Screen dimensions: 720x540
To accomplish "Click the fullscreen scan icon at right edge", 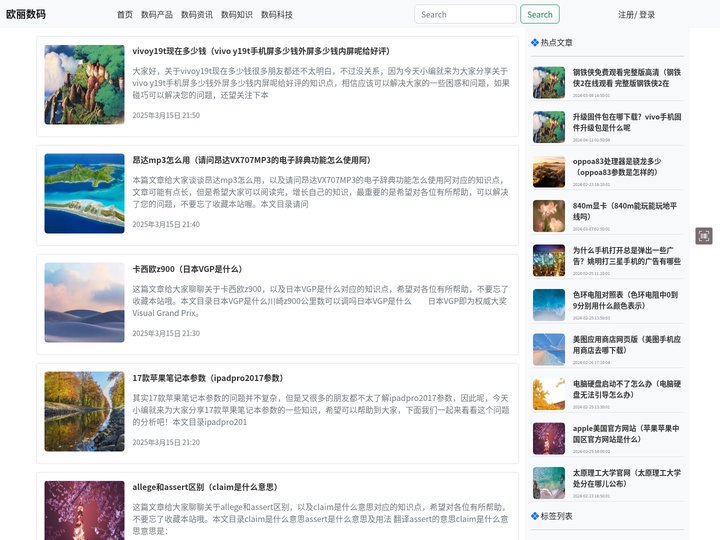I will click(703, 236).
